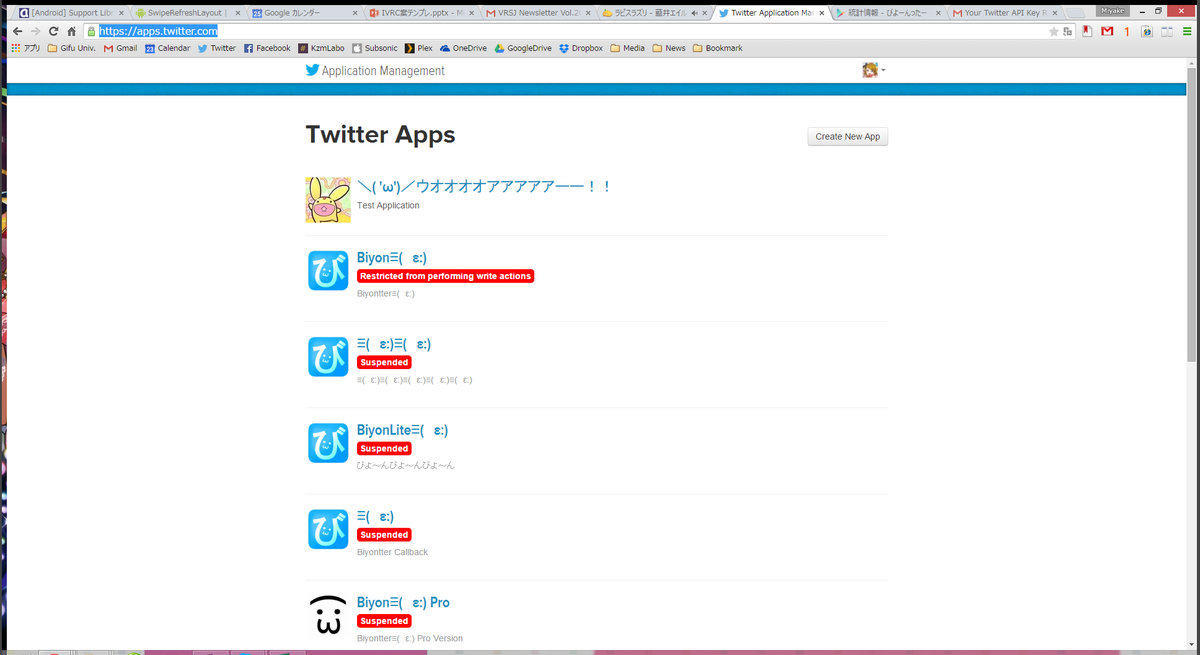The image size is (1200, 655).
Task: Click the Suspended badge under BiyonLite
Action: pyautogui.click(x=384, y=448)
